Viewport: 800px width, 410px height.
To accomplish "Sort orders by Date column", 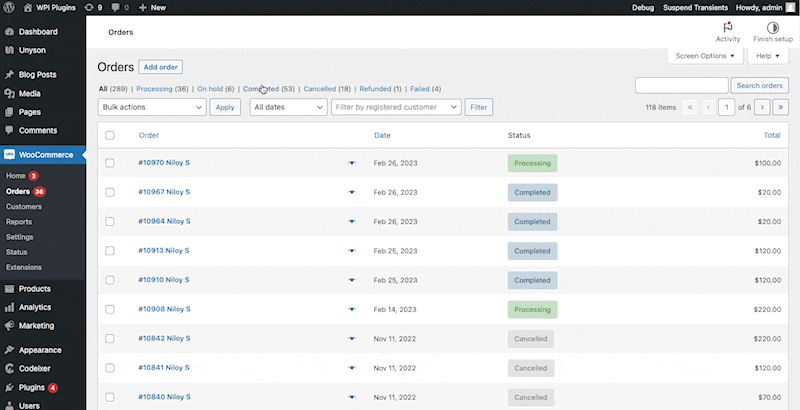I will 382,135.
